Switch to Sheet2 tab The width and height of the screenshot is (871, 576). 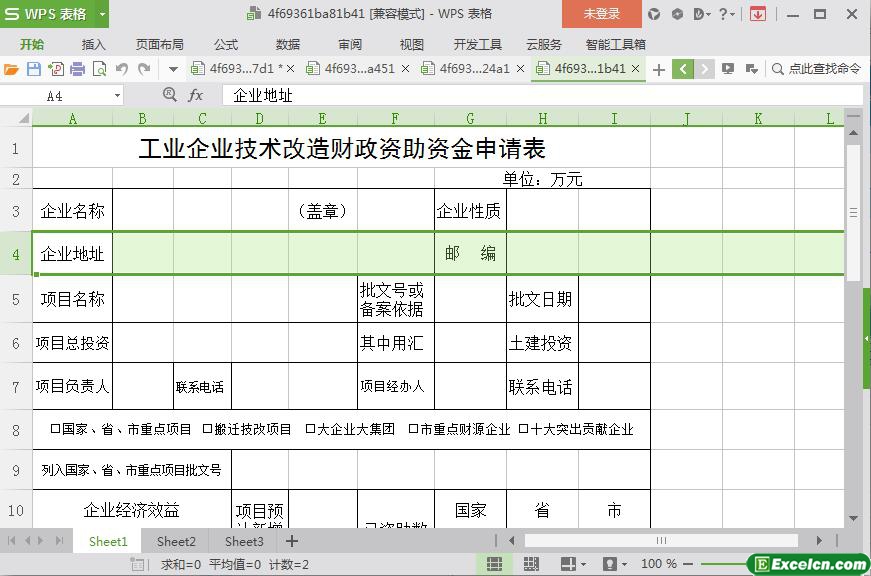pyautogui.click(x=176, y=541)
